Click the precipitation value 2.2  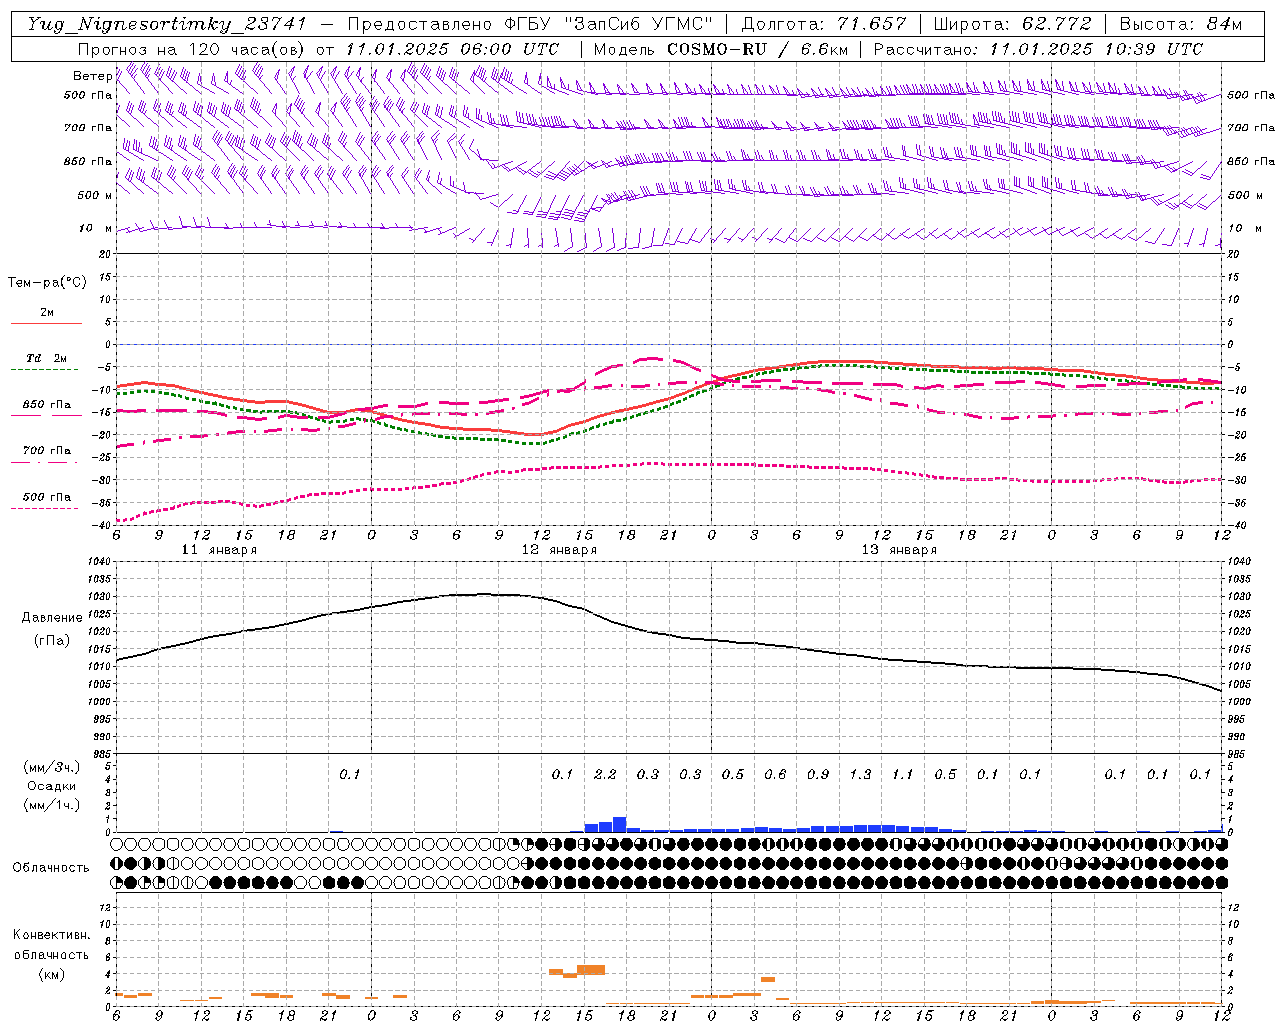(x=605, y=774)
